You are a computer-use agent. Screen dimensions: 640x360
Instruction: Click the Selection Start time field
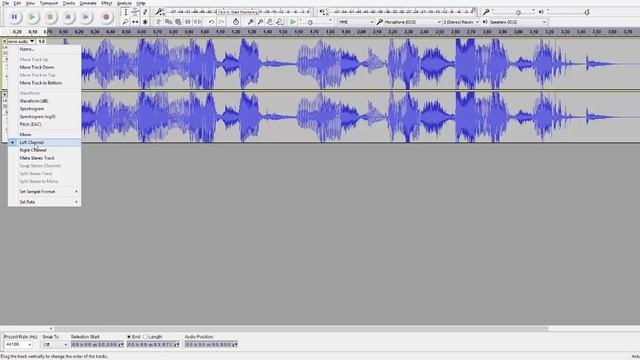coord(97,344)
